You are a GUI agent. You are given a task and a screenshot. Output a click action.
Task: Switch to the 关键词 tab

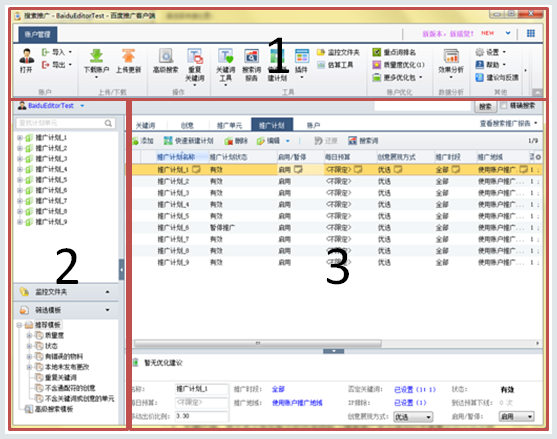145,125
